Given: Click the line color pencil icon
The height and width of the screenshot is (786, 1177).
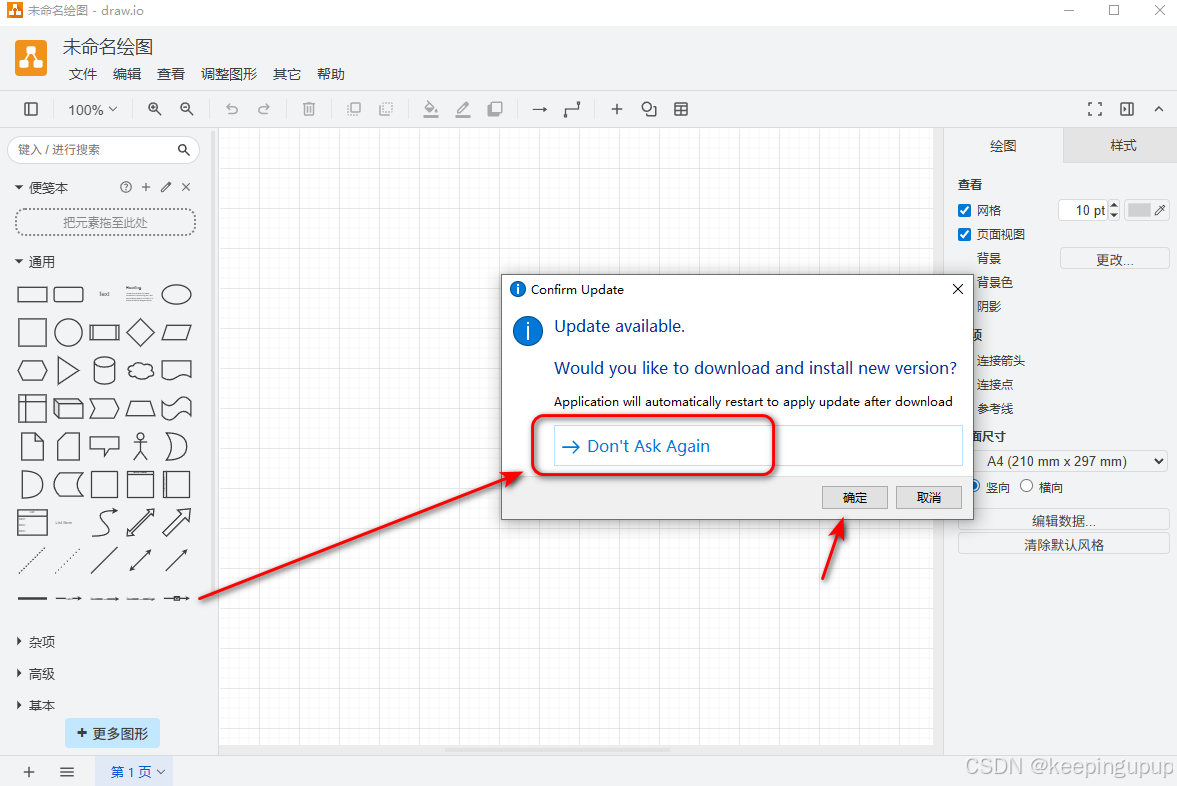Looking at the screenshot, I should [x=463, y=110].
